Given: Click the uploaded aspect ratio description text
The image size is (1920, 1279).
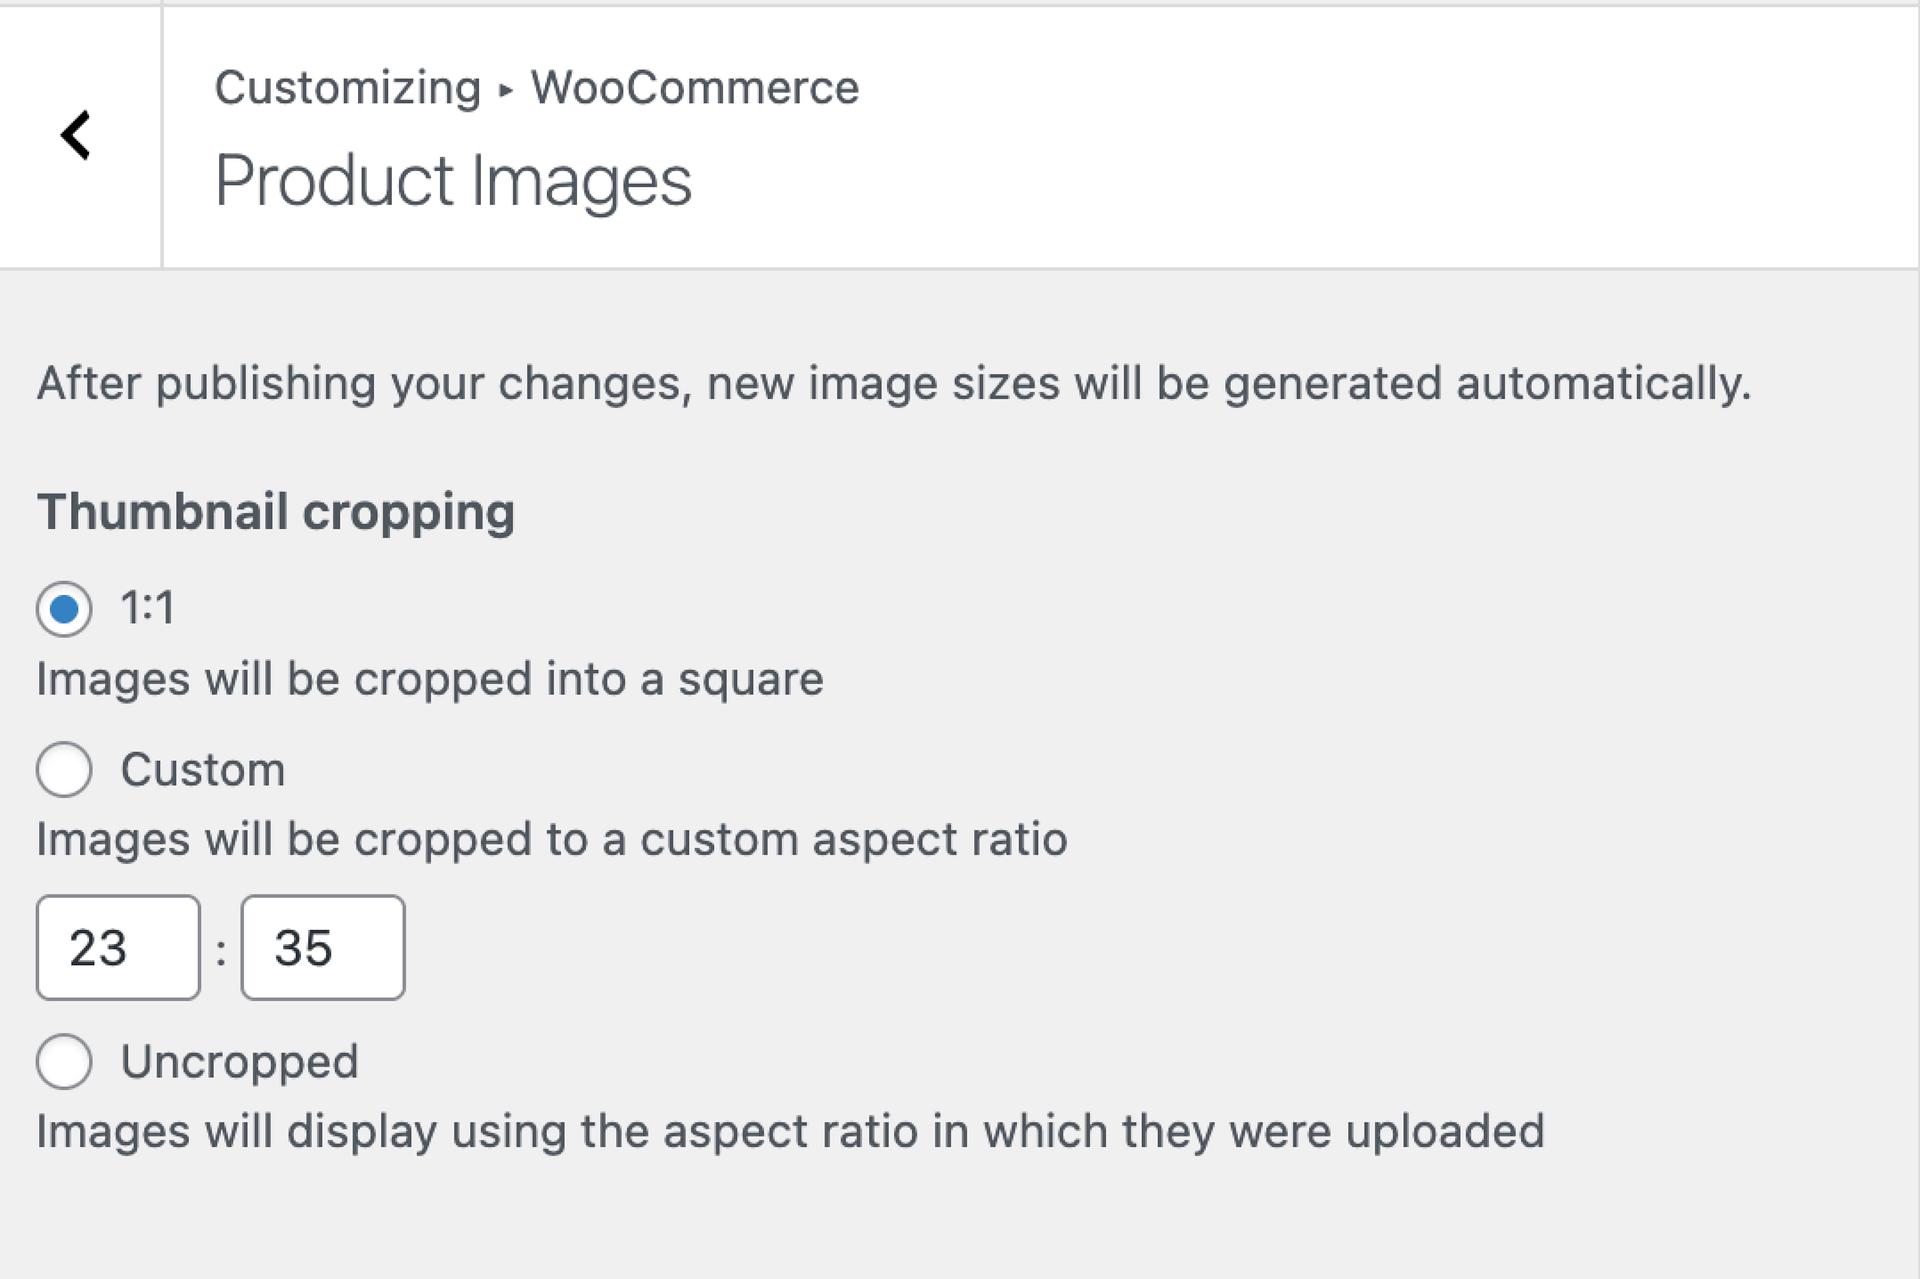Looking at the screenshot, I should tap(790, 1132).
